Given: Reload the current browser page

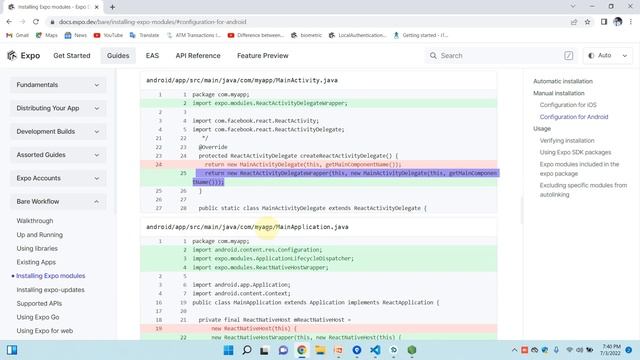Looking at the screenshot, I should click(x=36, y=22).
